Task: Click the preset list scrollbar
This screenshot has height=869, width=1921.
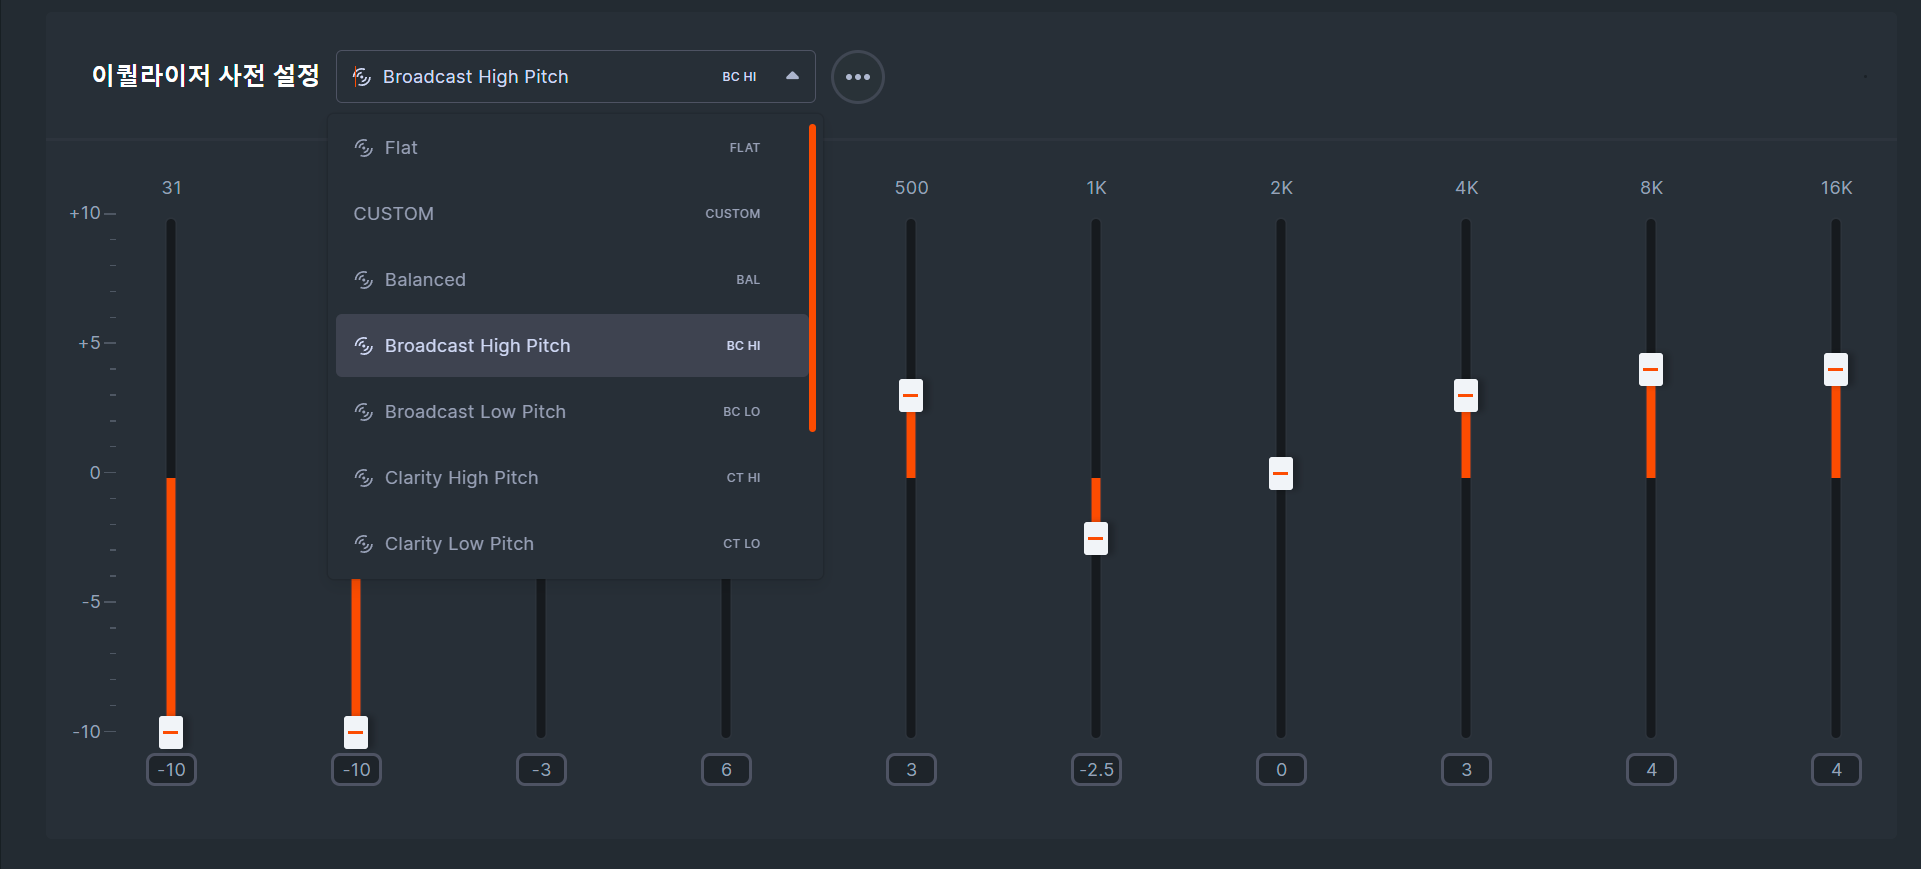Action: point(812,278)
